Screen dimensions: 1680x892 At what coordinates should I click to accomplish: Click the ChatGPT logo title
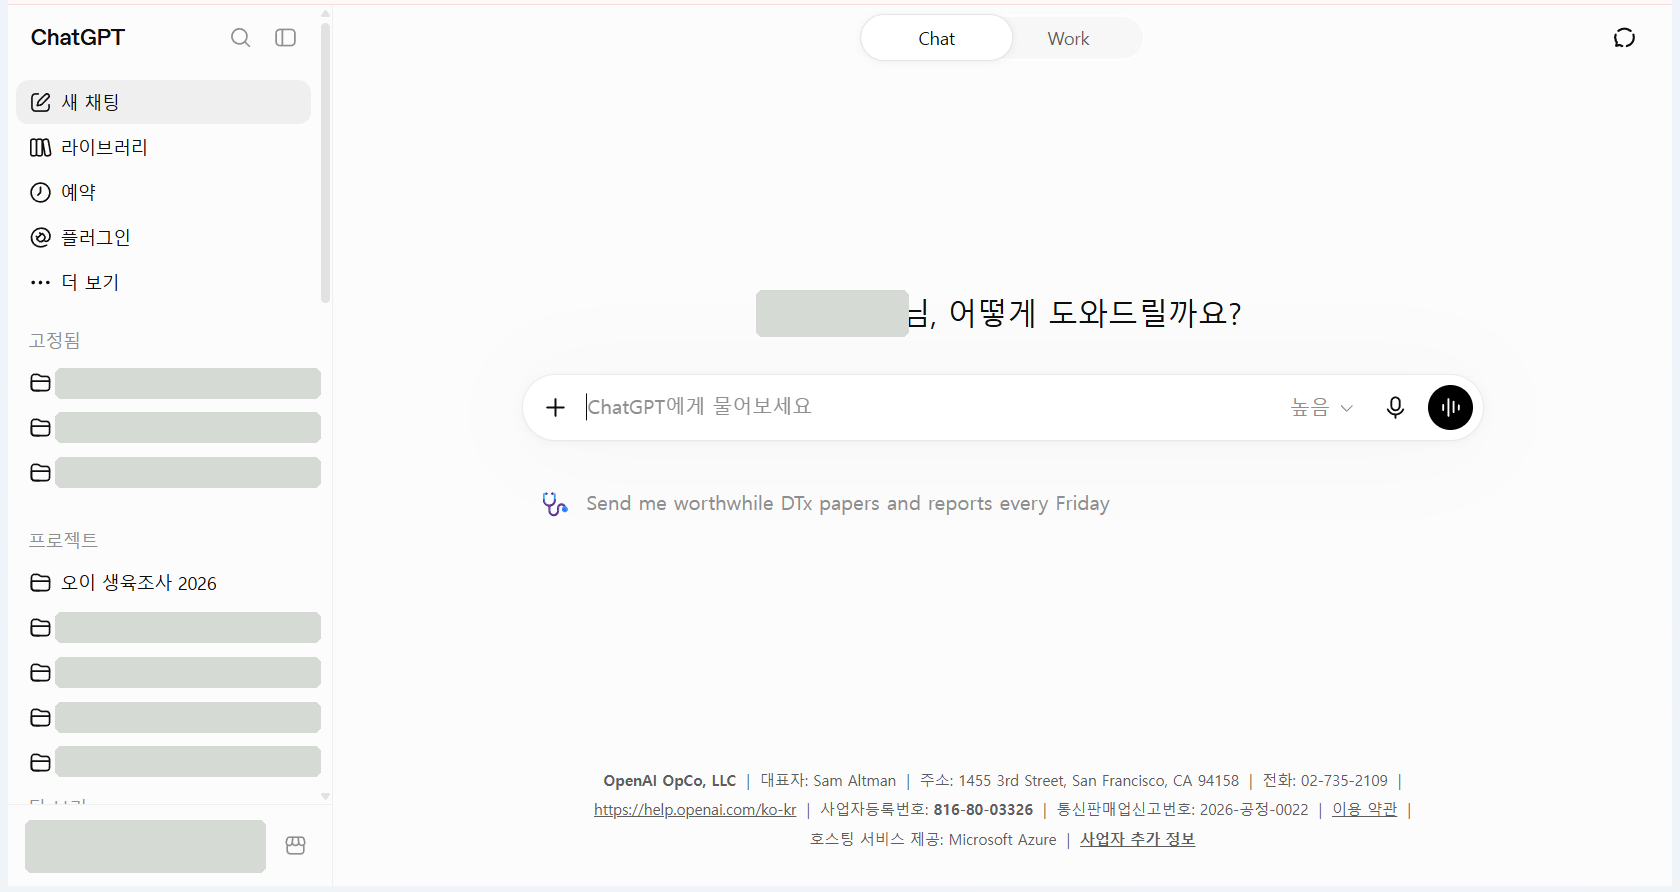pyautogui.click(x=78, y=38)
